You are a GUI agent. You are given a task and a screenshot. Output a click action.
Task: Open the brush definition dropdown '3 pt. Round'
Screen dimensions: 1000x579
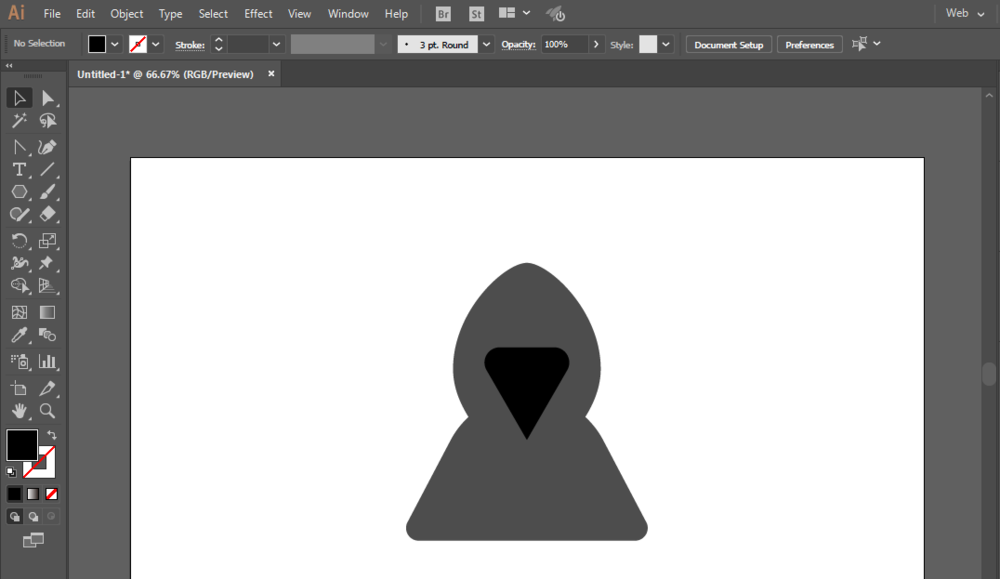pos(486,45)
